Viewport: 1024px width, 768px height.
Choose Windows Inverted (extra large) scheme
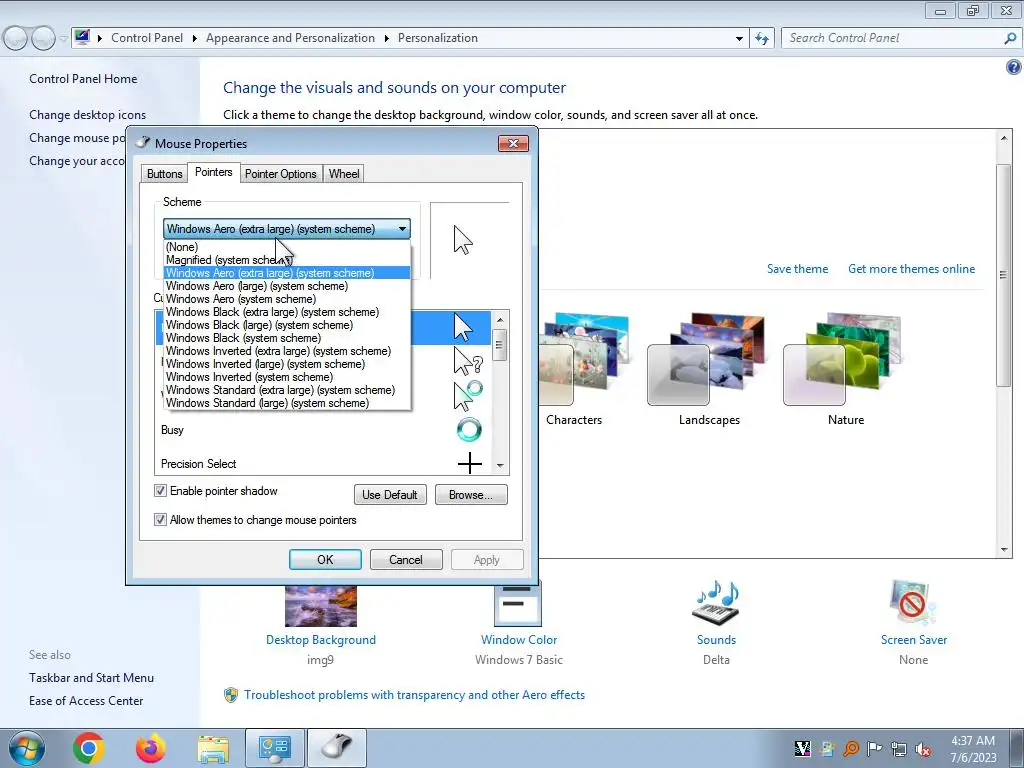[x=287, y=351]
